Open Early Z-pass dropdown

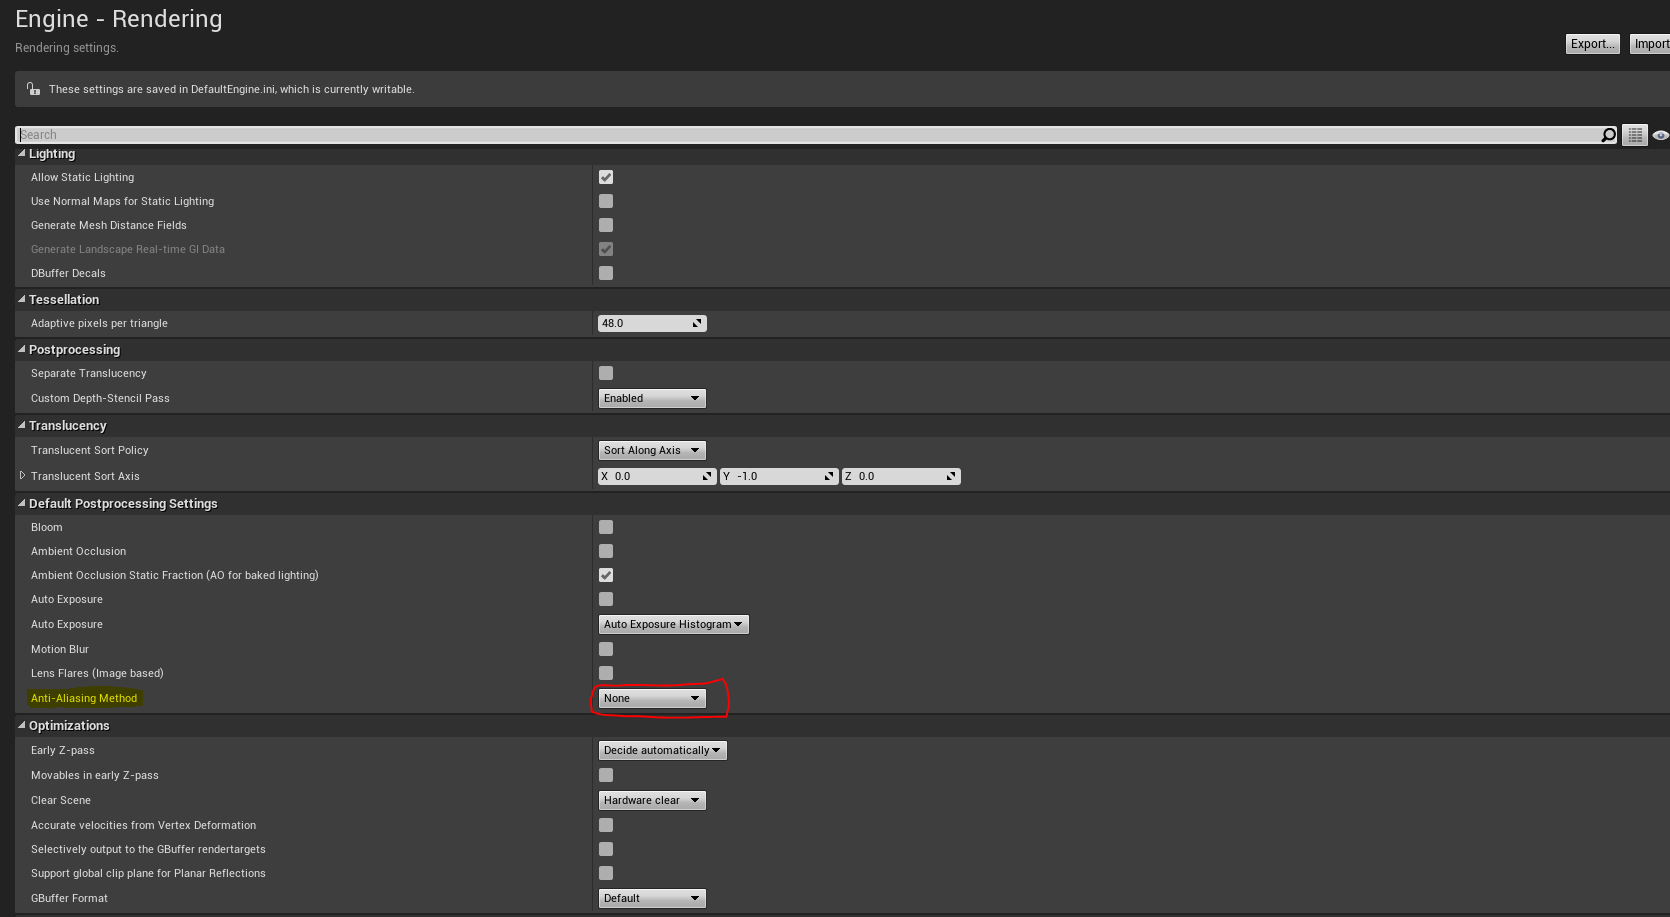(x=662, y=750)
